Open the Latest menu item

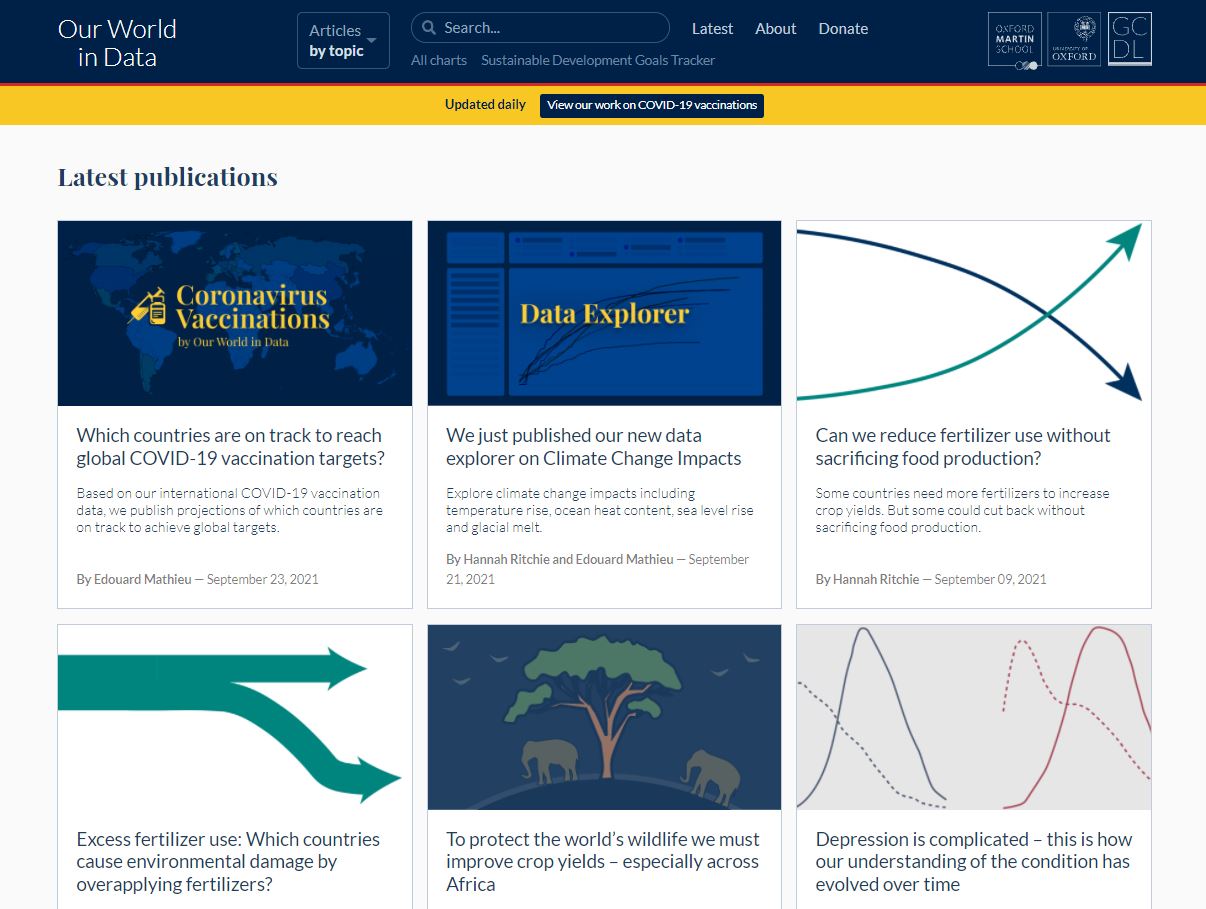[x=712, y=29]
